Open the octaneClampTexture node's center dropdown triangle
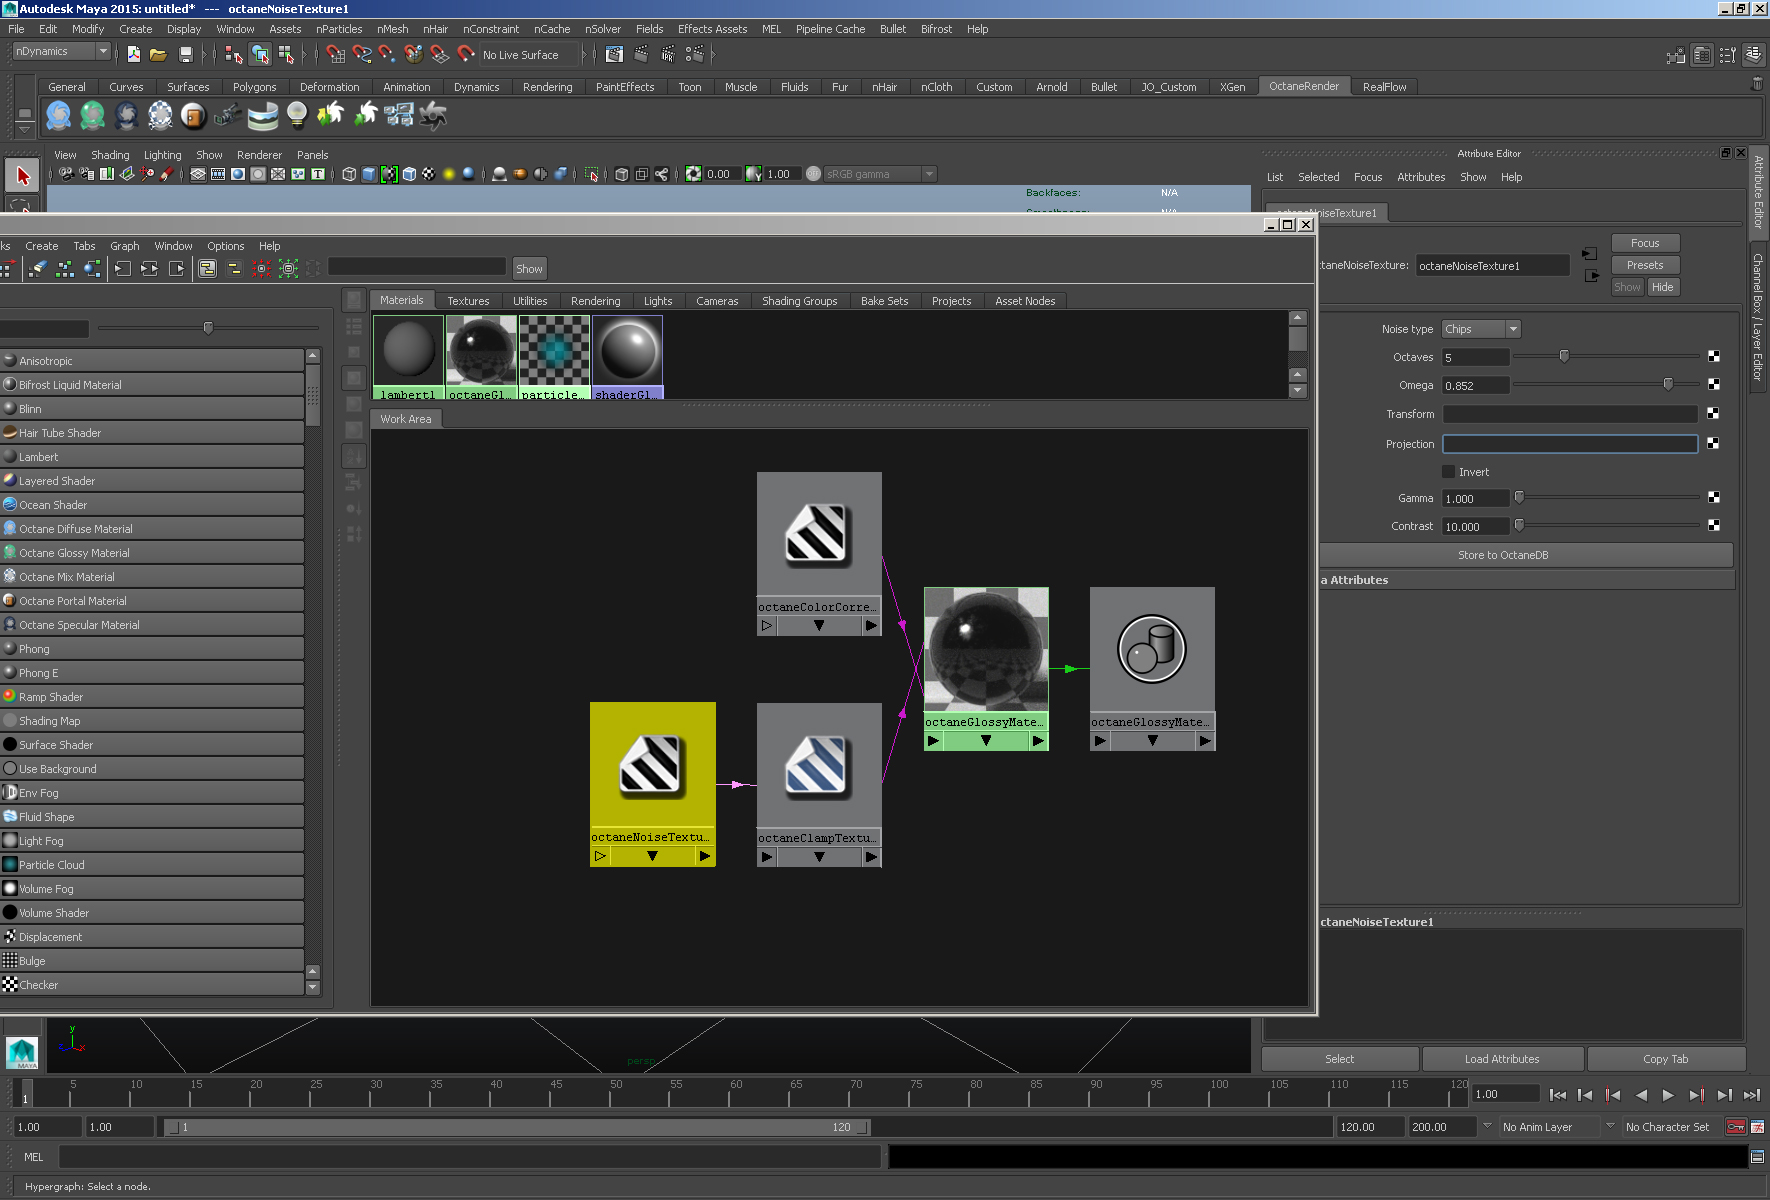The image size is (1770, 1200). (819, 857)
